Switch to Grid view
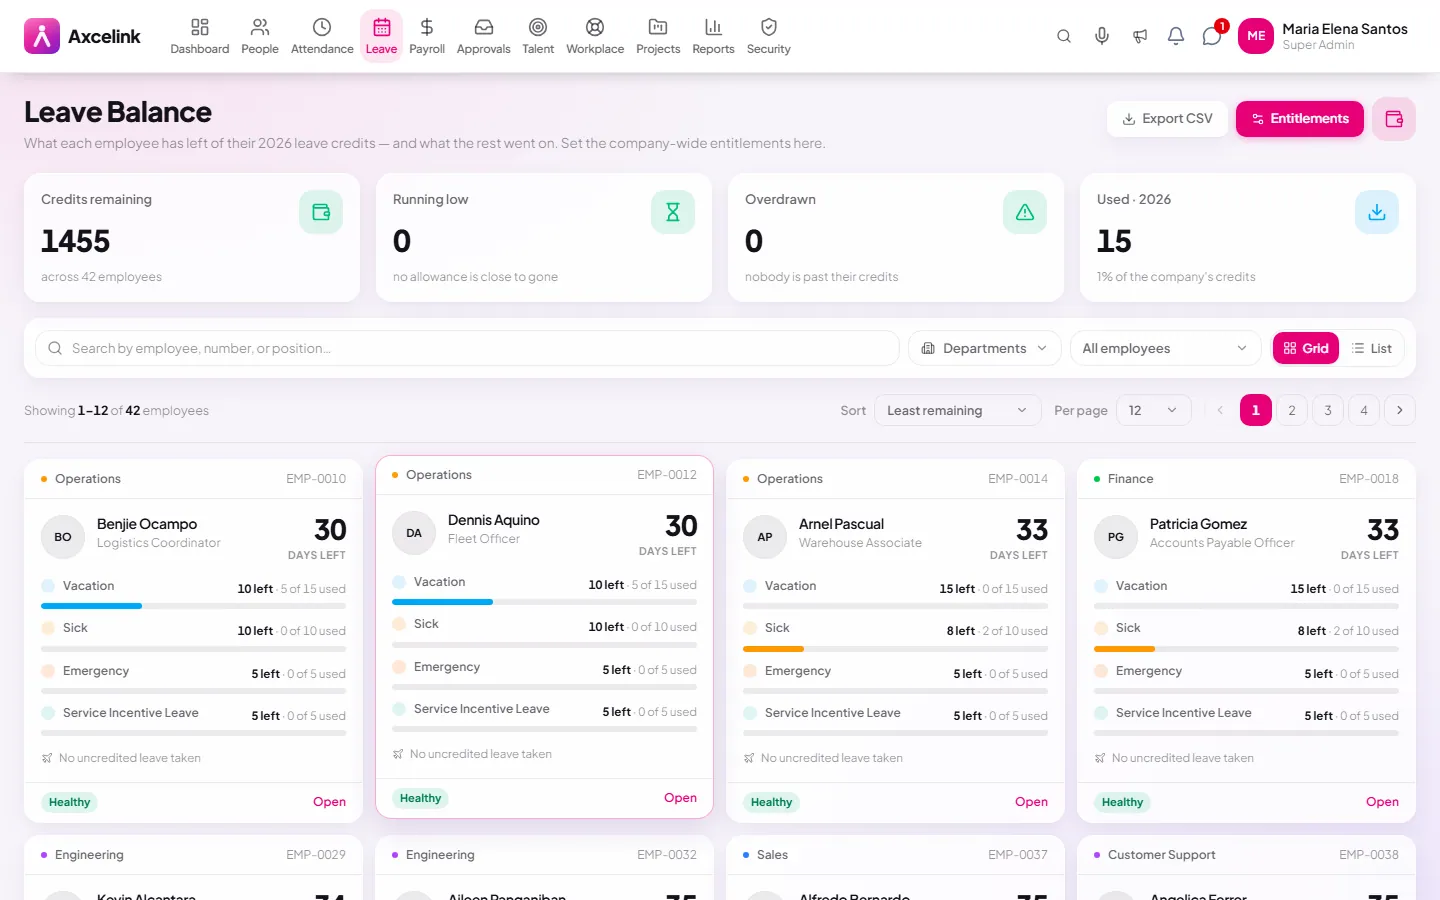Image resolution: width=1440 pixels, height=900 pixels. pyautogui.click(x=1306, y=348)
